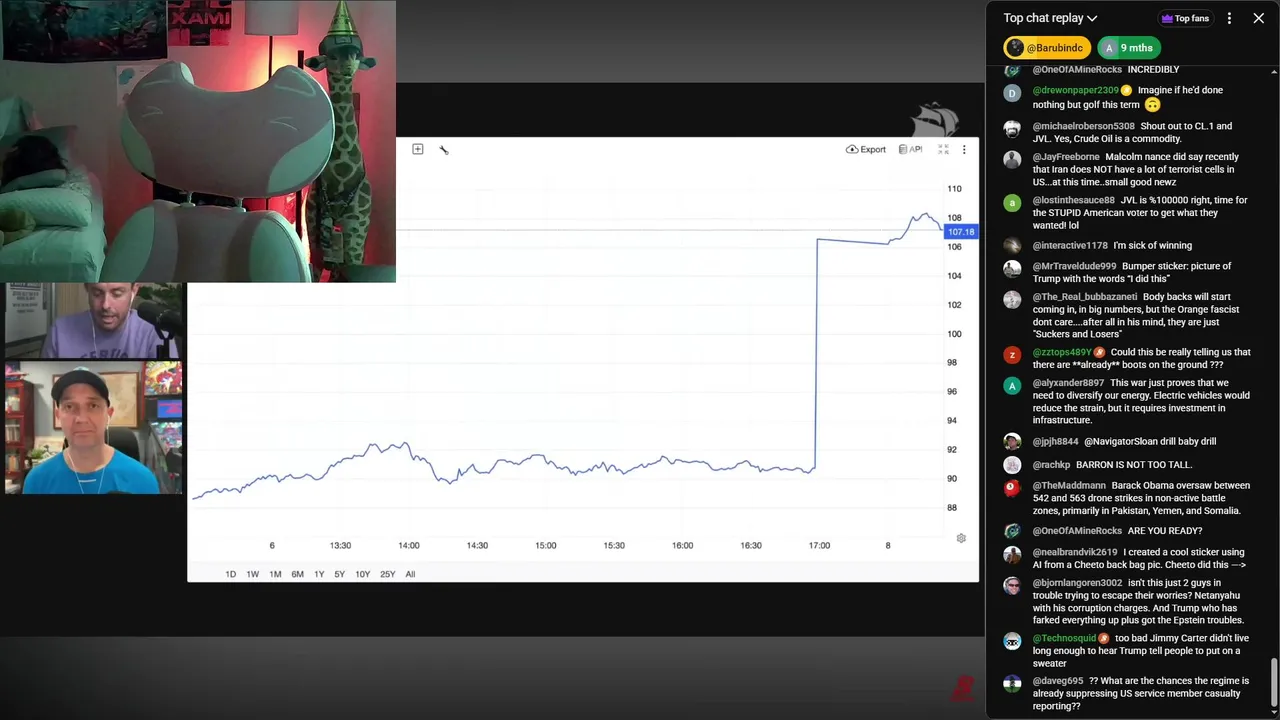Select the 1D time range

coord(231,574)
